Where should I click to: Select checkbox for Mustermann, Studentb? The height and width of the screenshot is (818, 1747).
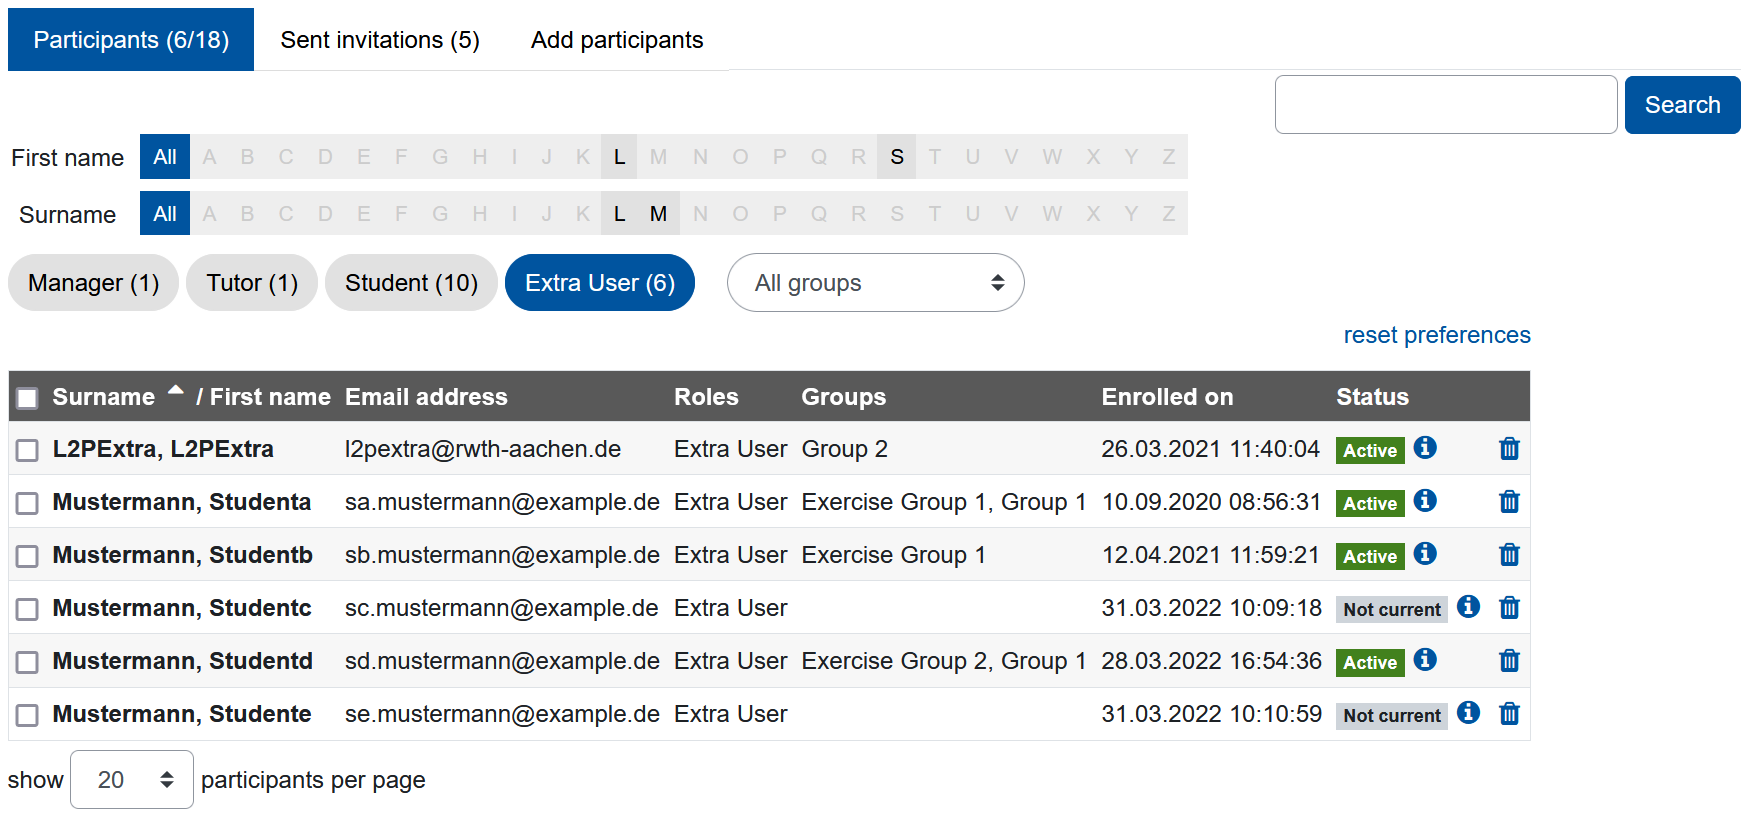coord(27,557)
